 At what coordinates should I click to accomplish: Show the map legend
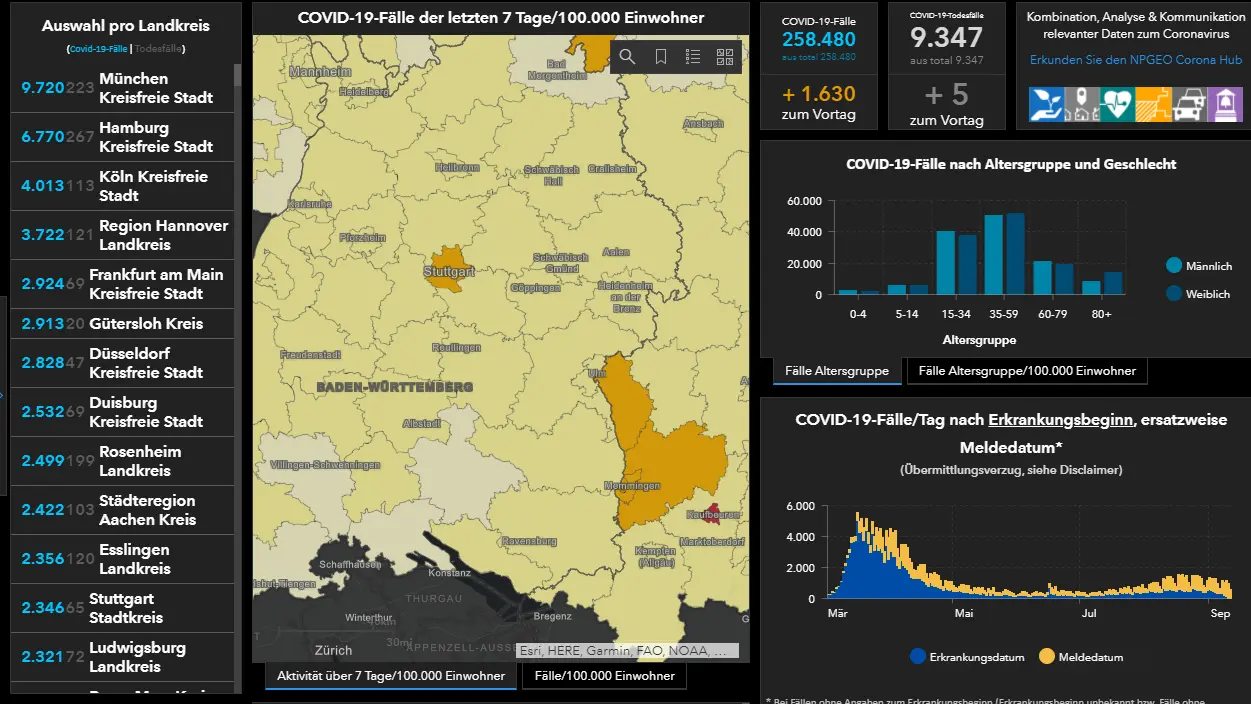tap(693, 57)
